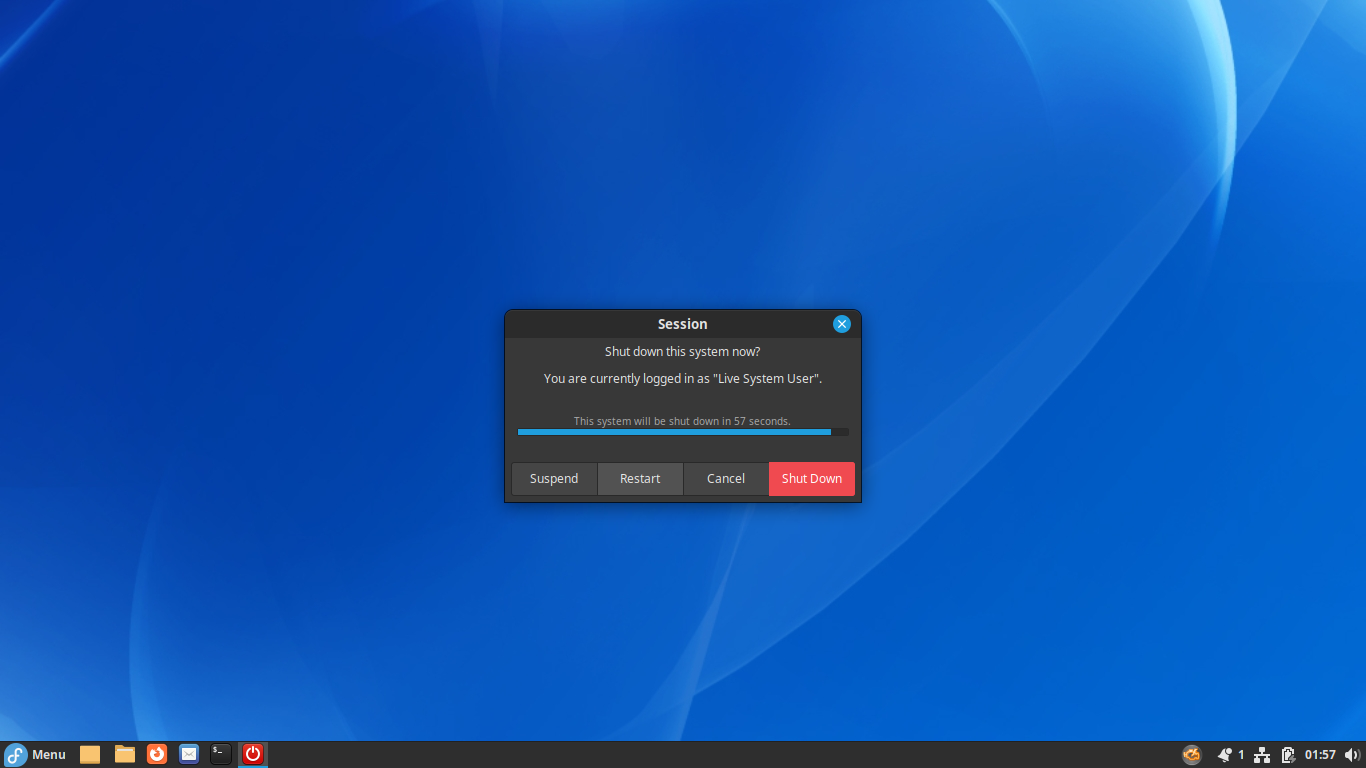Open the application Menu
The height and width of the screenshot is (768, 1366).
click(36, 754)
